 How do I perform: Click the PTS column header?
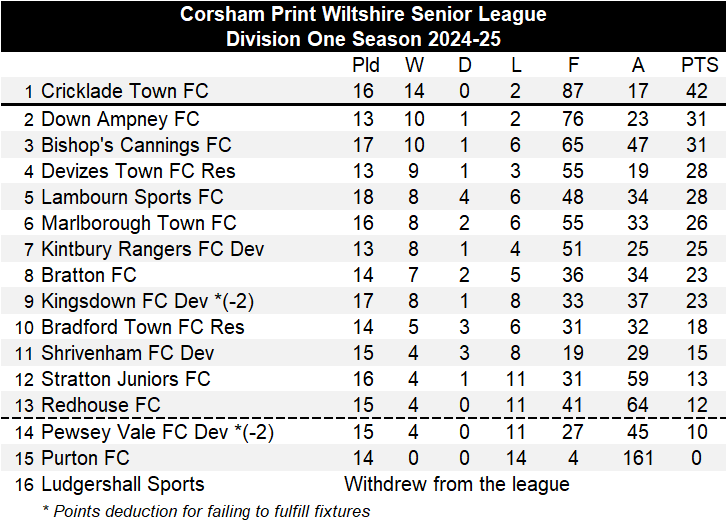point(699,65)
